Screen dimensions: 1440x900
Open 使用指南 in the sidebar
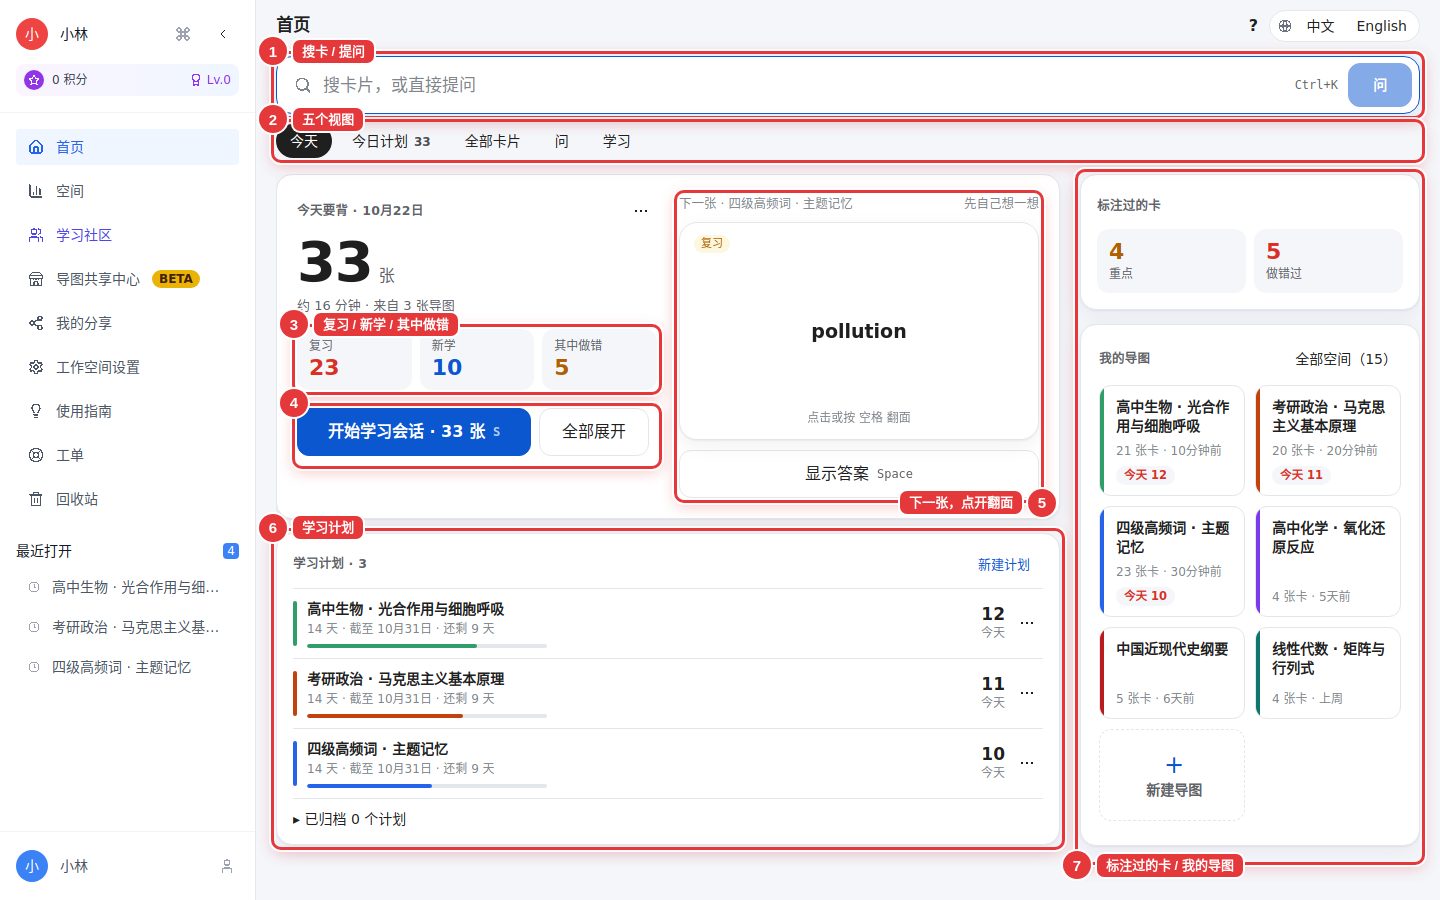tap(128, 411)
